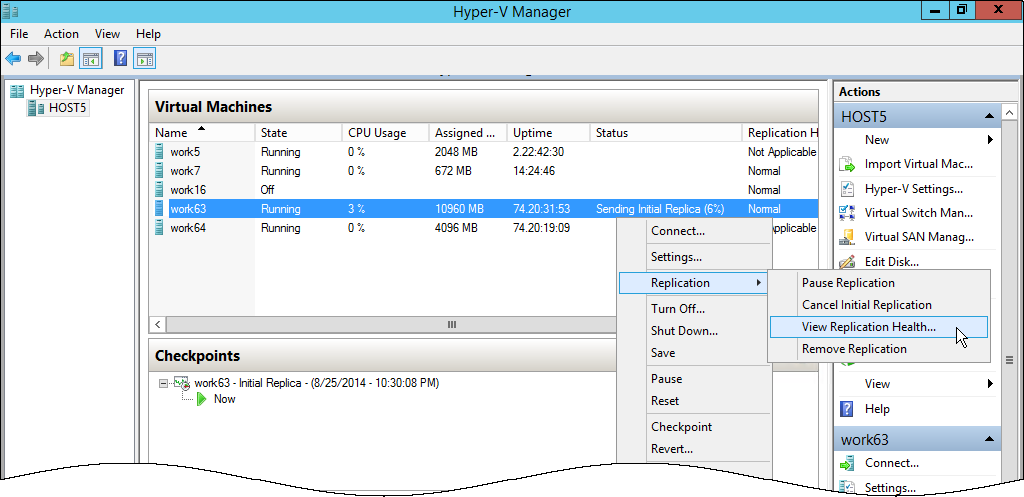The width and height of the screenshot is (1024, 497).
Task: Select Pause Replication in the submenu
Action: tap(848, 283)
